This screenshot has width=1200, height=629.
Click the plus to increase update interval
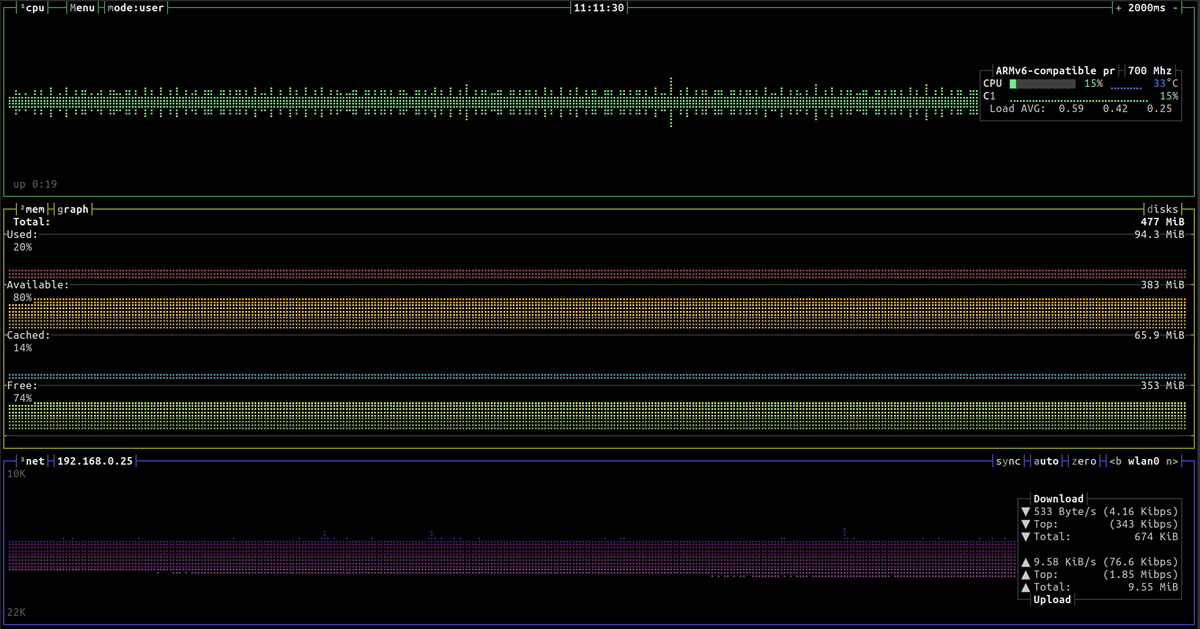point(1118,8)
